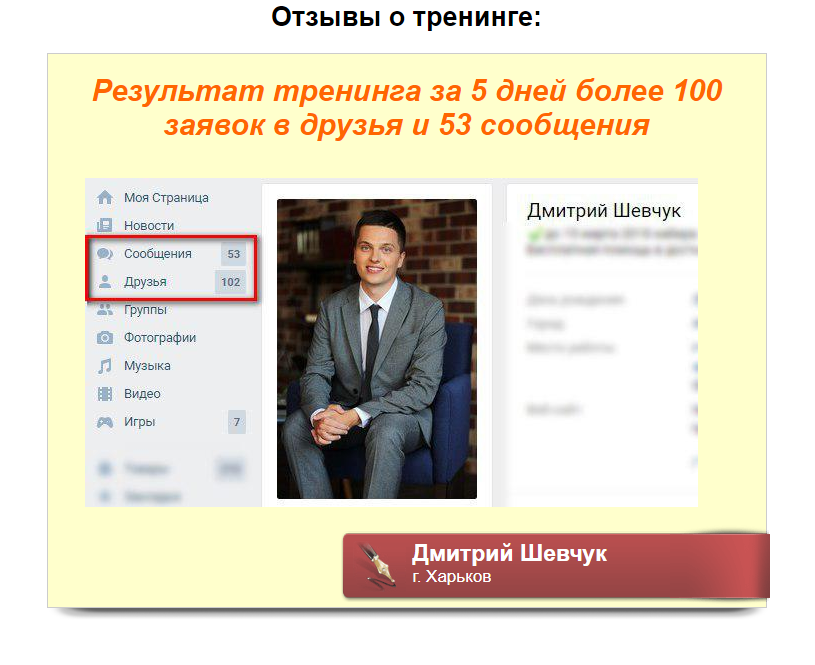Open Сообщения via the speech bubble icon

tap(108, 253)
